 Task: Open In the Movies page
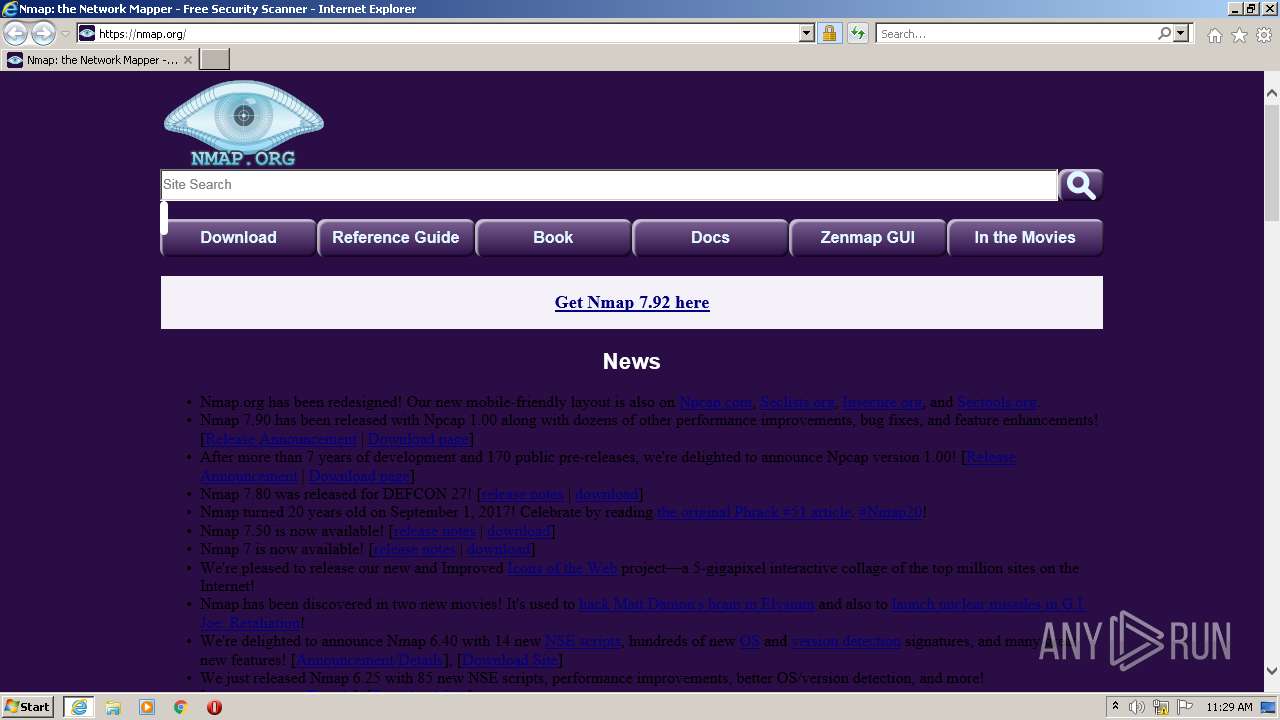click(1025, 238)
